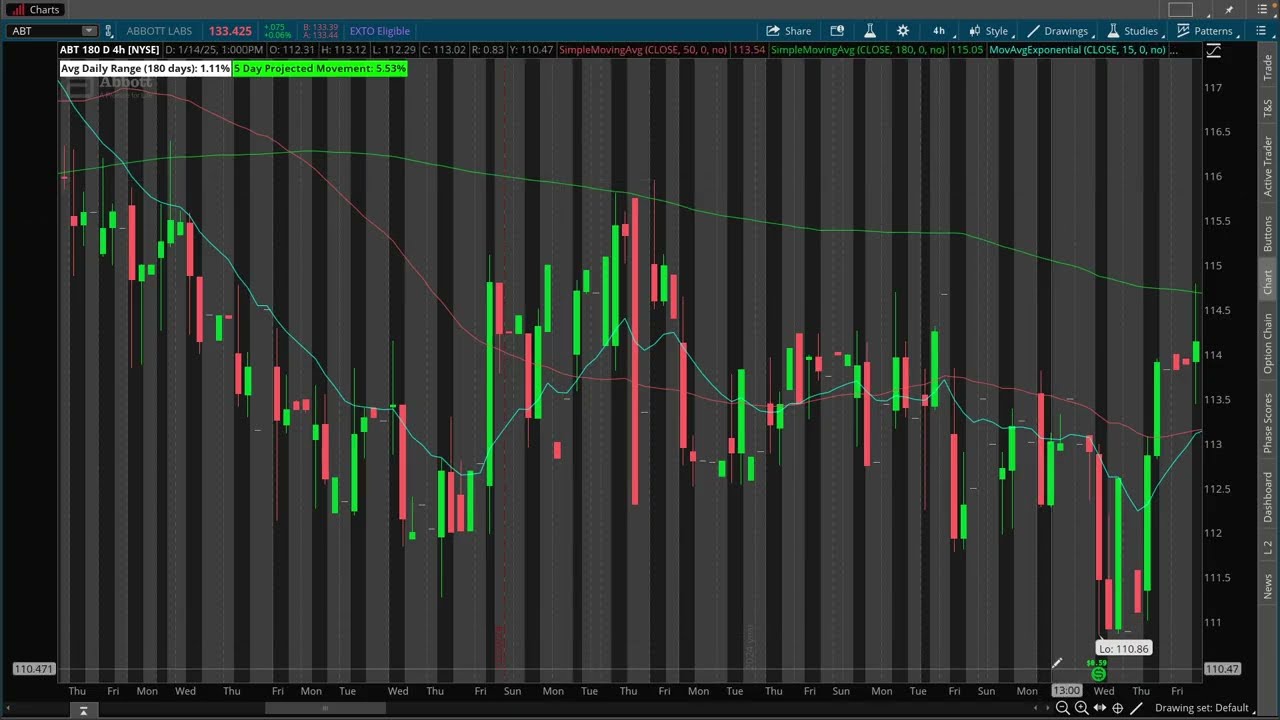Click the bottom-left expand arrow icon
This screenshot has width=1280, height=720.
point(83,710)
